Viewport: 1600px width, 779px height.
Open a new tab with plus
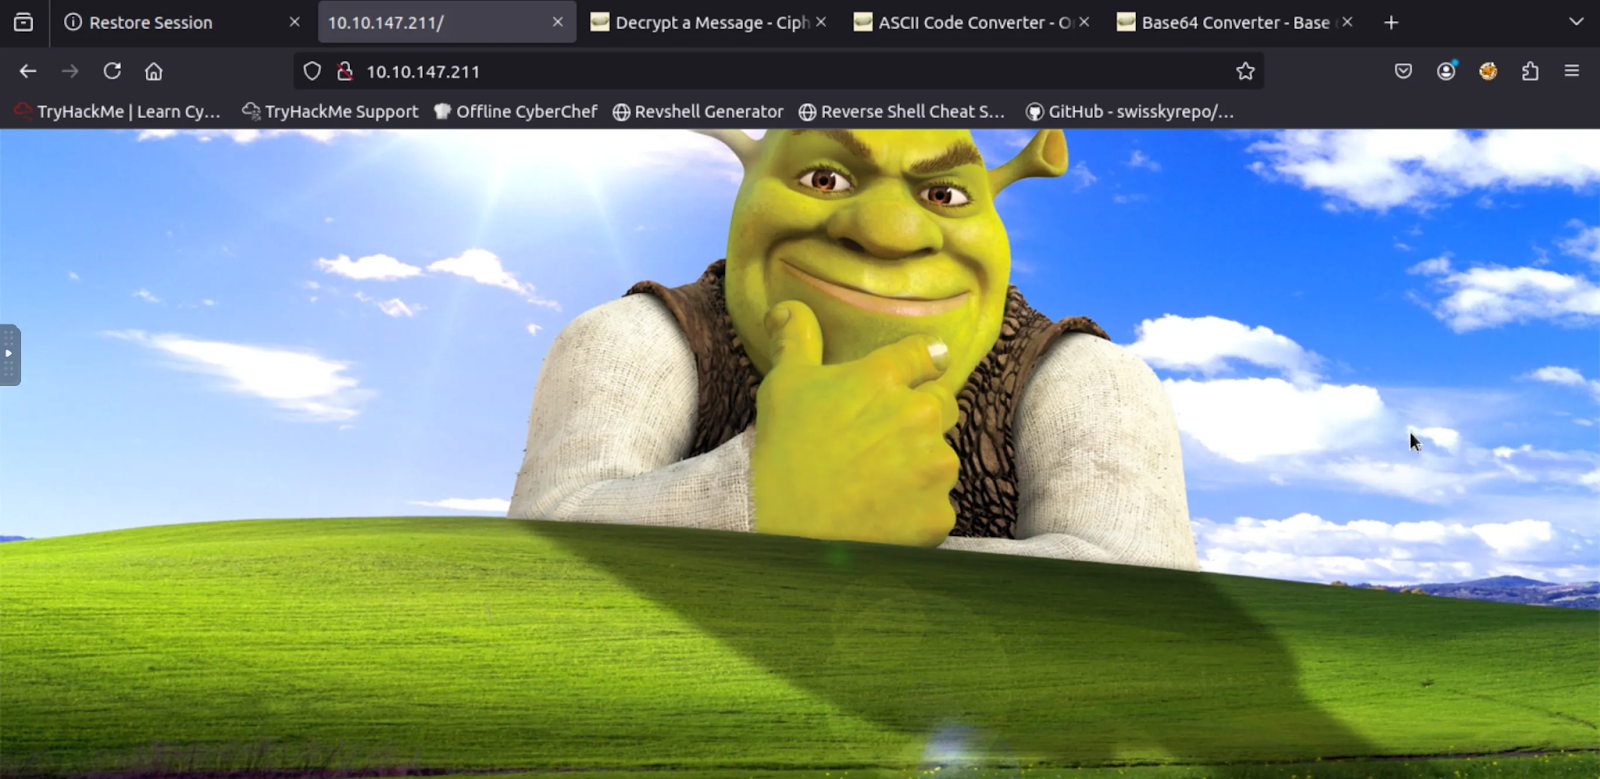pos(1391,22)
